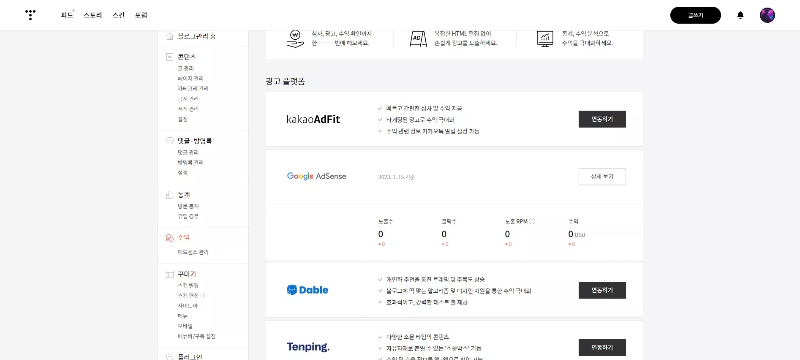Image resolution: width=800 pixels, height=360 pixels.
Task: Click the AD signboard icon
Action: pyautogui.click(x=418, y=38)
